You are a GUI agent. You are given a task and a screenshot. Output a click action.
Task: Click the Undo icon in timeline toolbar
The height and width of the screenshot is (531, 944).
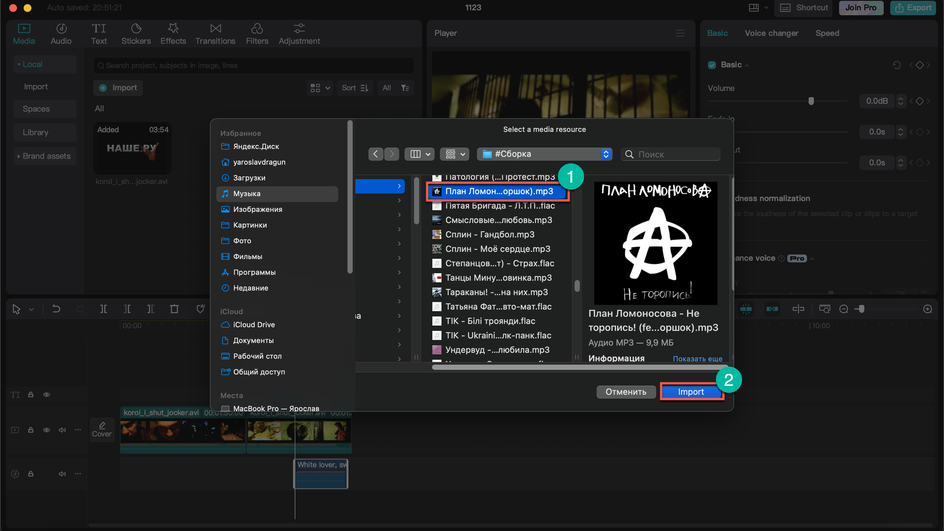(56, 309)
